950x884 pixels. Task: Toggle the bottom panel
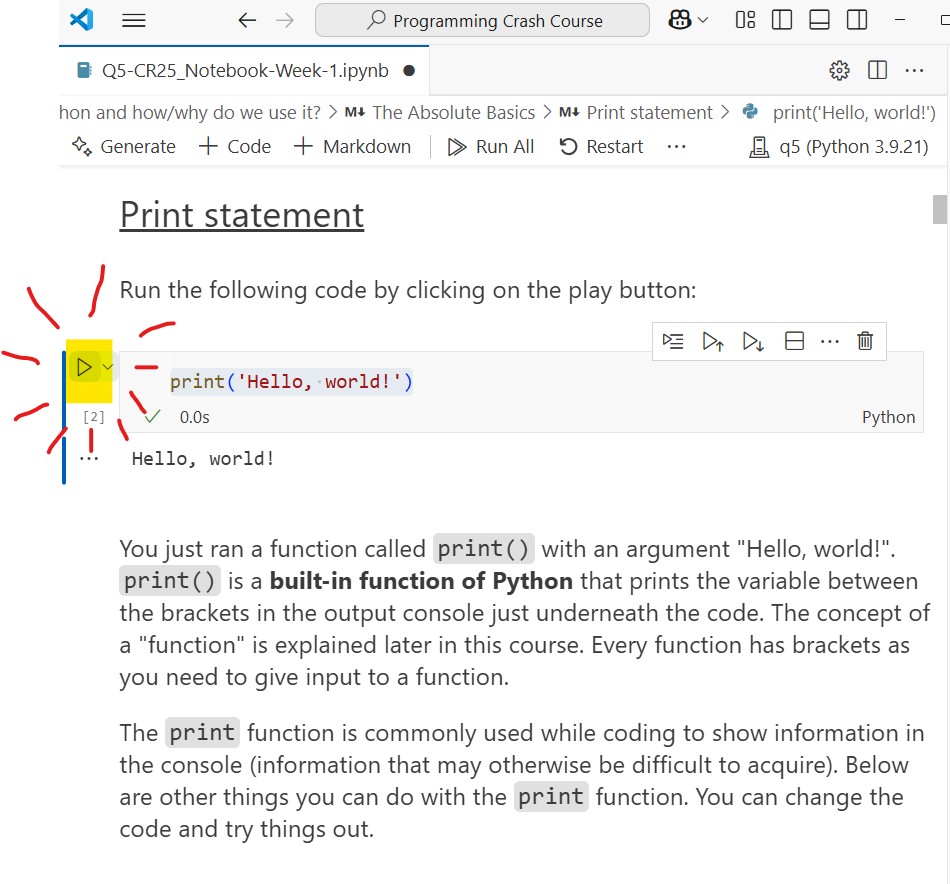click(819, 20)
